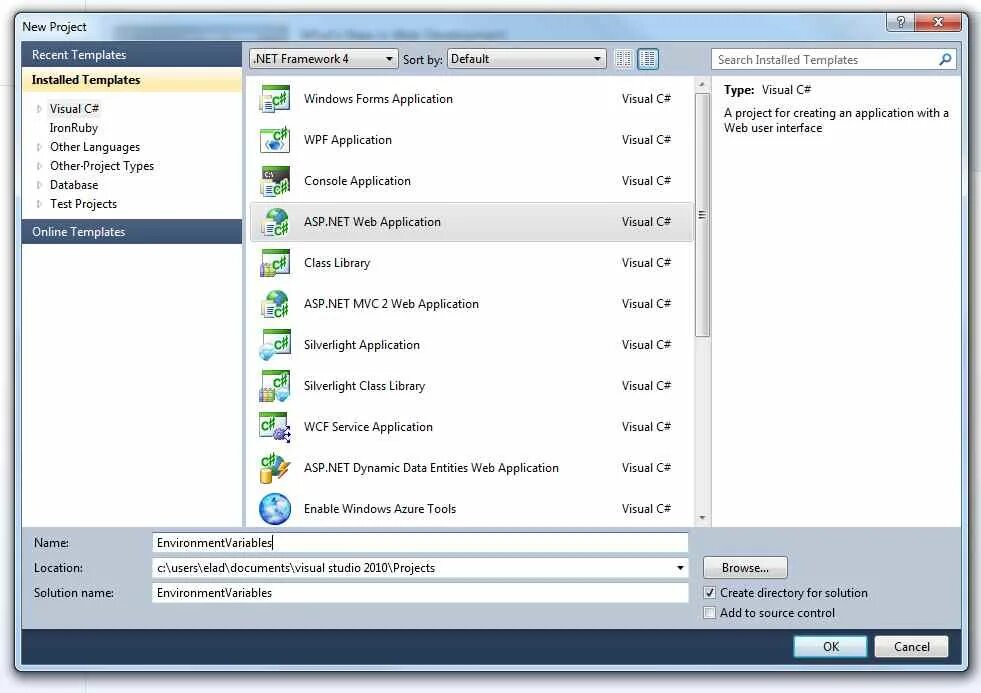Open the Recent Templates section
The image size is (981, 693).
click(131, 55)
